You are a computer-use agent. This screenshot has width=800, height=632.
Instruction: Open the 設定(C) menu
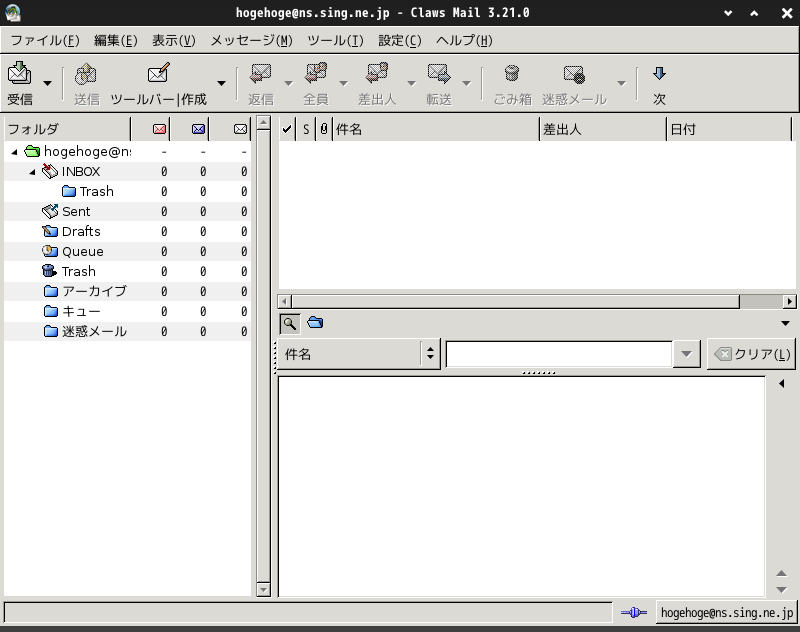(x=400, y=40)
